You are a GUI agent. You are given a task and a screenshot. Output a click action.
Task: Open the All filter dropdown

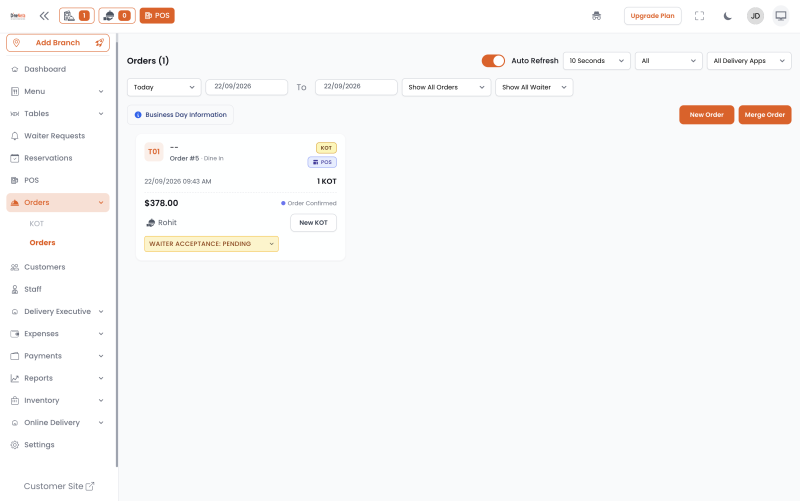pos(668,61)
